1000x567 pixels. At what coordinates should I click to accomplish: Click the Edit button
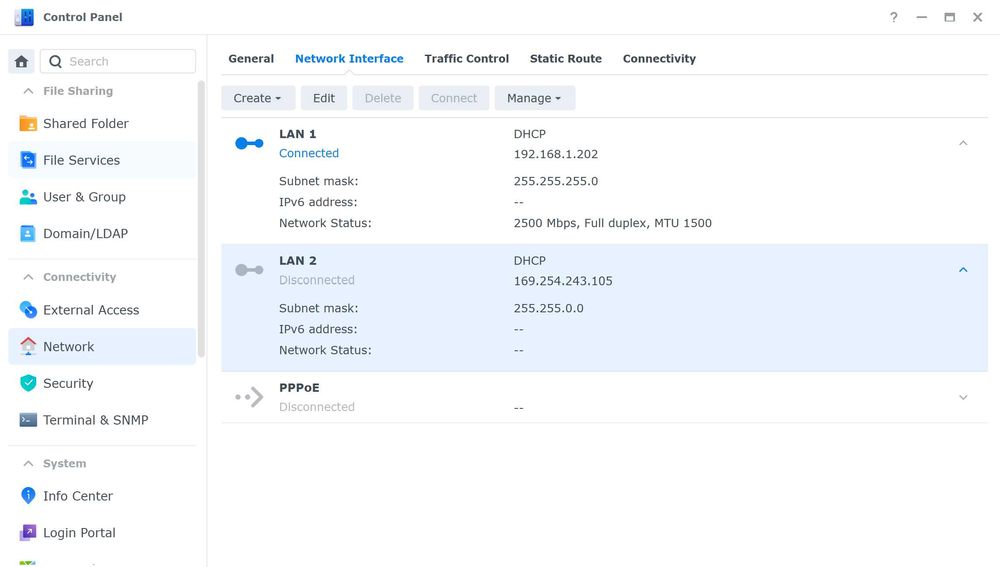tap(324, 98)
